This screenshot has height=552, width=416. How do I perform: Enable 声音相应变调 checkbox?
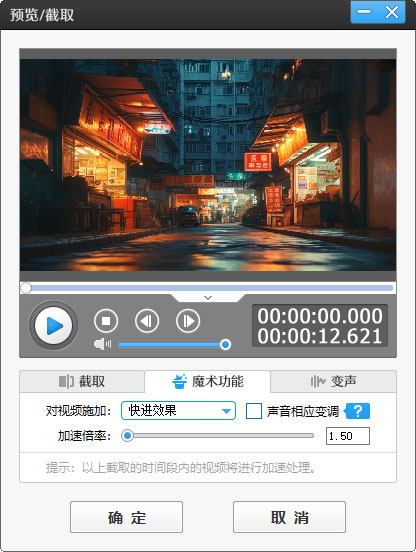pyautogui.click(x=254, y=411)
